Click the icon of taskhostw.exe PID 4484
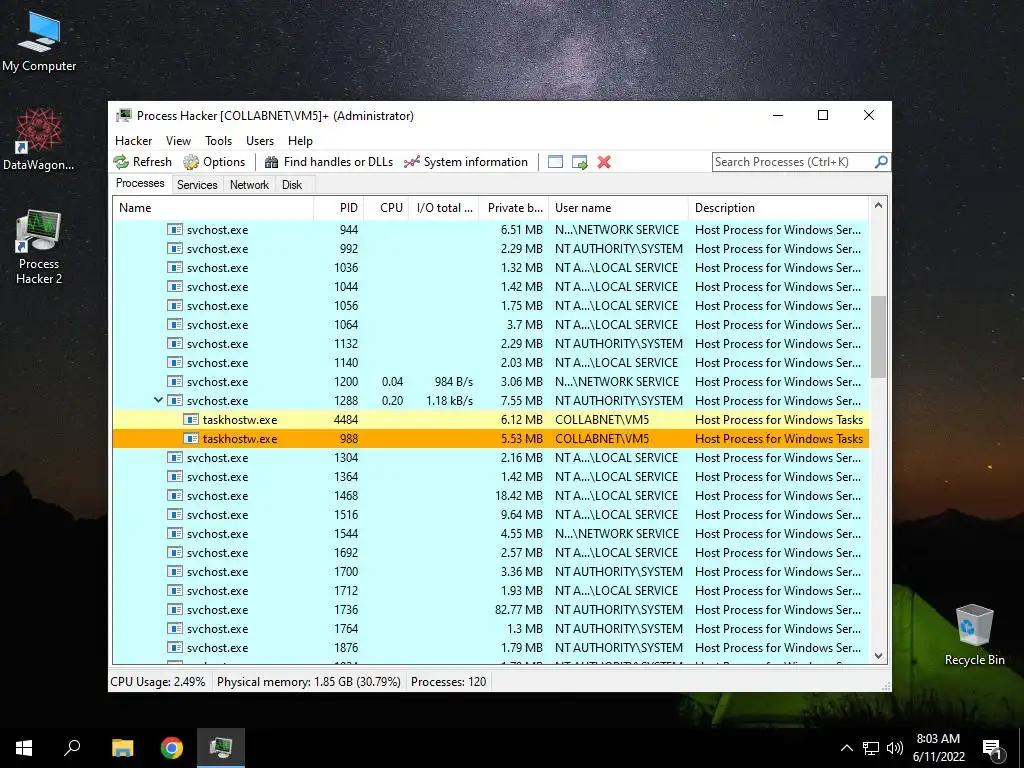Image resolution: width=1024 pixels, height=768 pixels. tap(190, 419)
